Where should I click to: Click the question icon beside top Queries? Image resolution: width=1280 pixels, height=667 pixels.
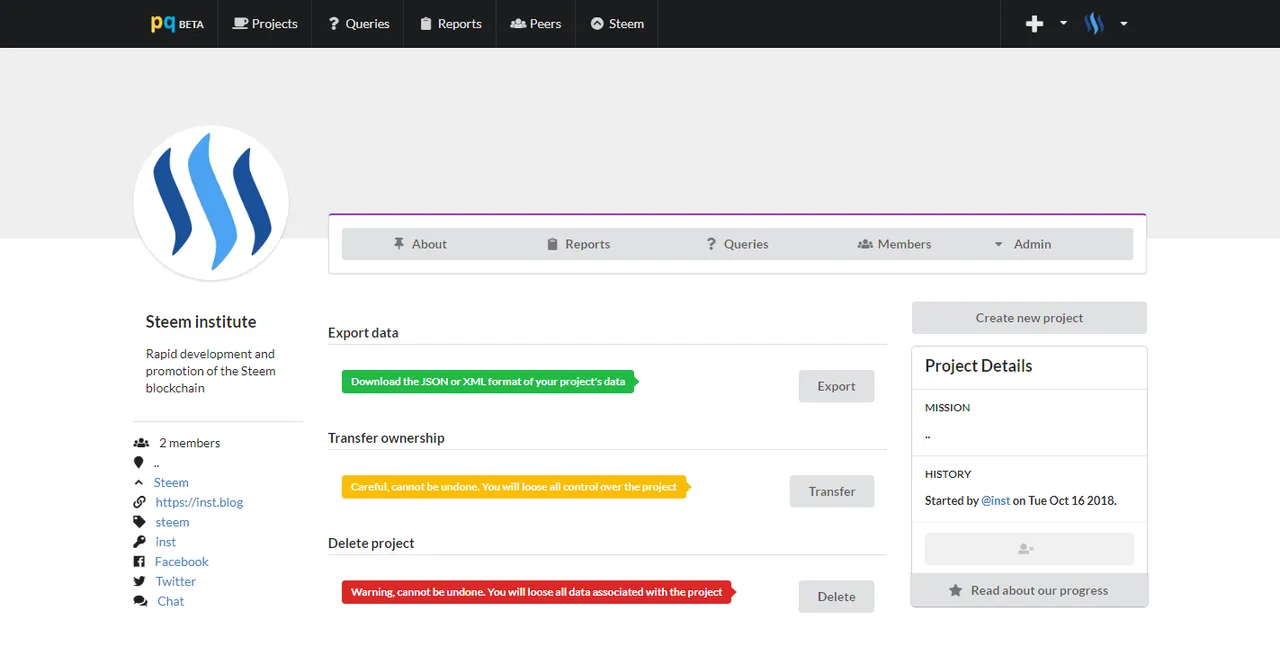click(333, 23)
